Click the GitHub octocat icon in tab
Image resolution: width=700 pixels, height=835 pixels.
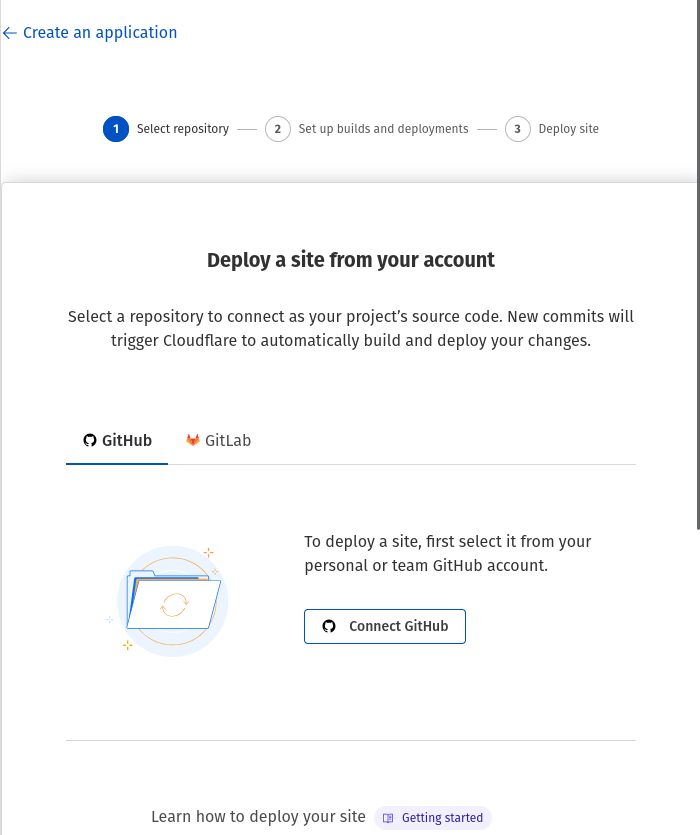90,440
